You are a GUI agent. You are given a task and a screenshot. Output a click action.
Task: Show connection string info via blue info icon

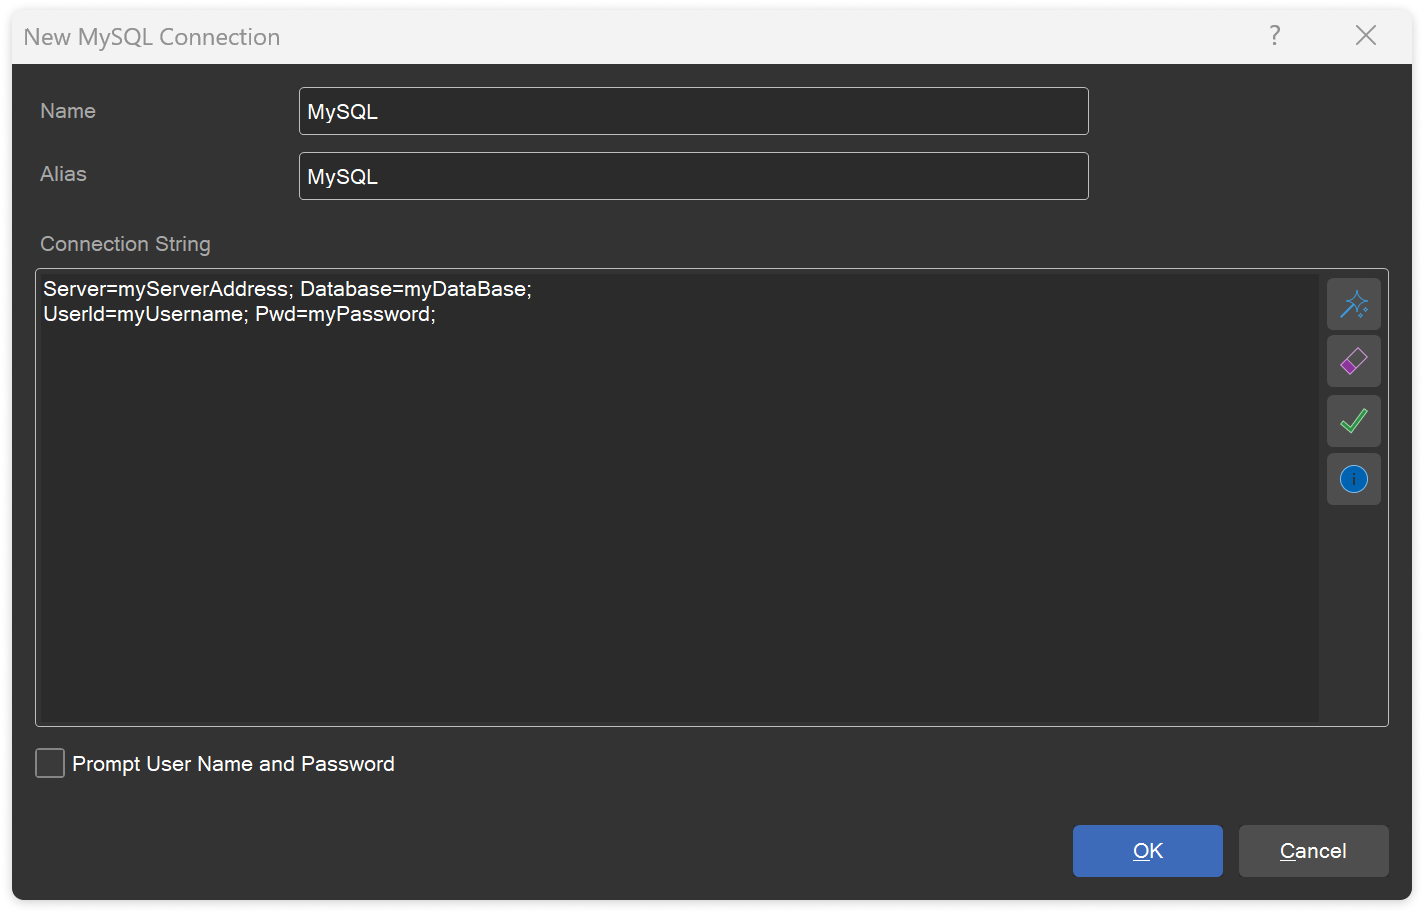[1354, 479]
